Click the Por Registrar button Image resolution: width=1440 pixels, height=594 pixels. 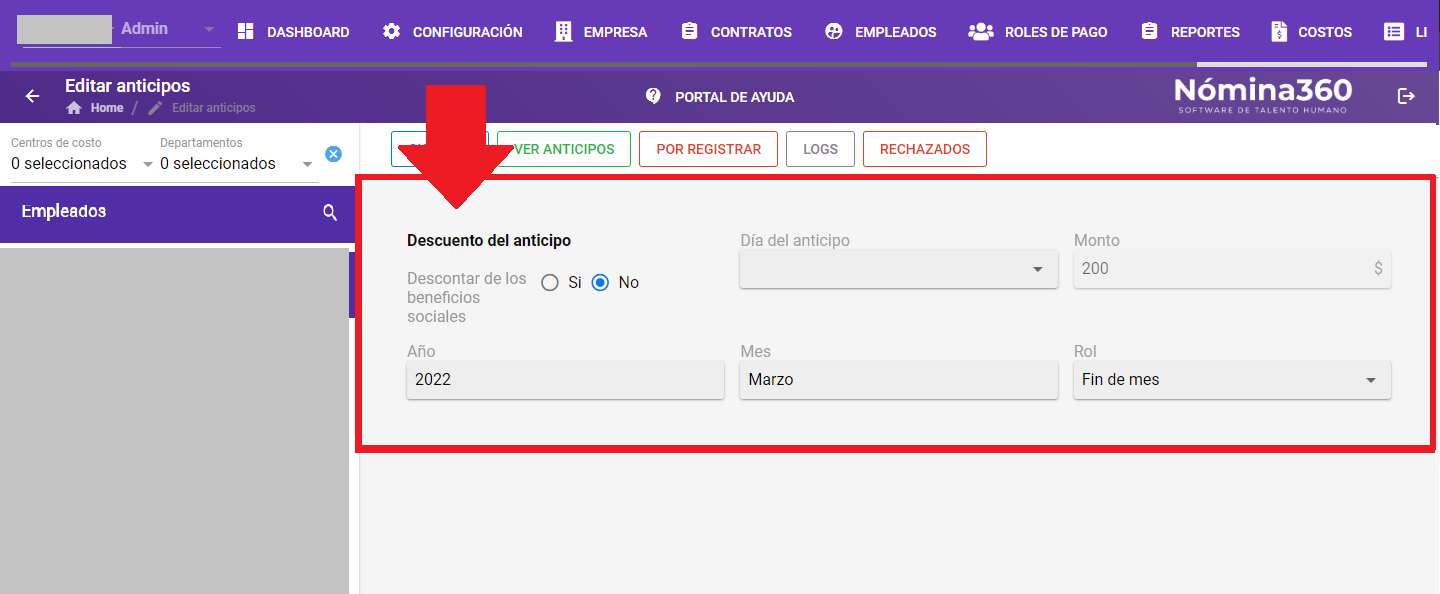point(709,149)
